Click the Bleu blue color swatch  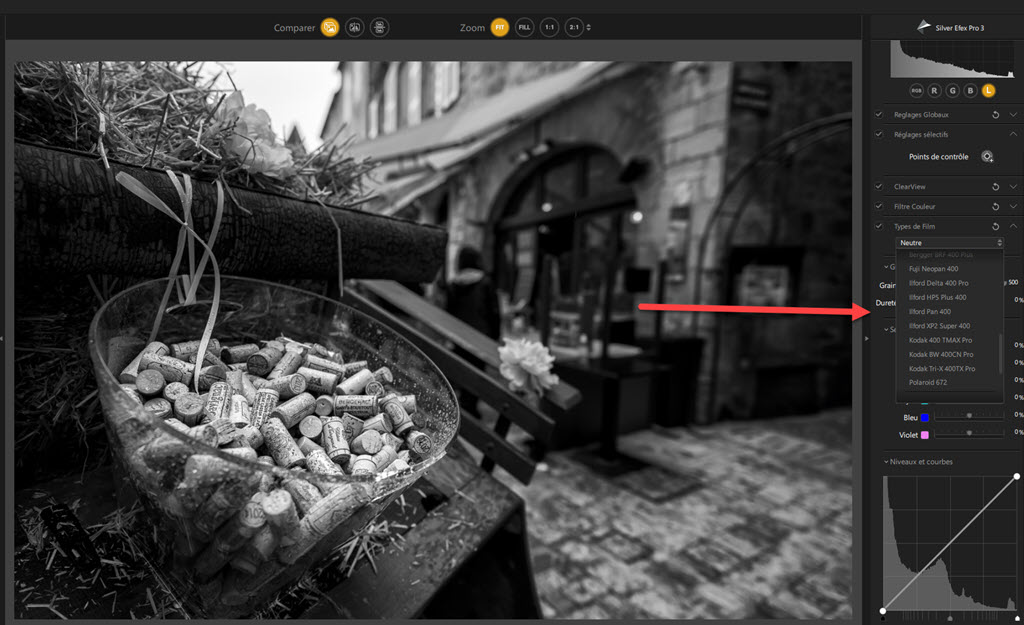[925, 417]
